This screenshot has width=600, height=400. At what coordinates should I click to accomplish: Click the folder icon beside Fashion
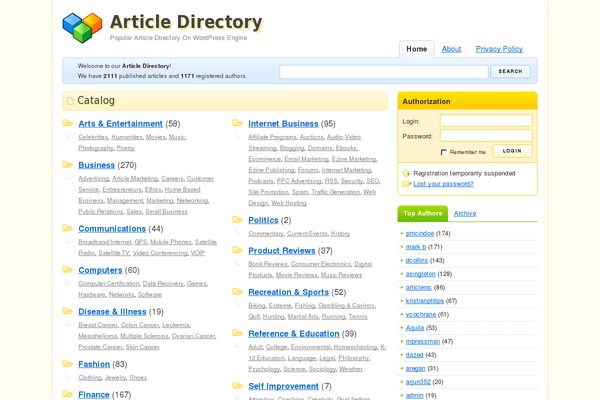(67, 363)
